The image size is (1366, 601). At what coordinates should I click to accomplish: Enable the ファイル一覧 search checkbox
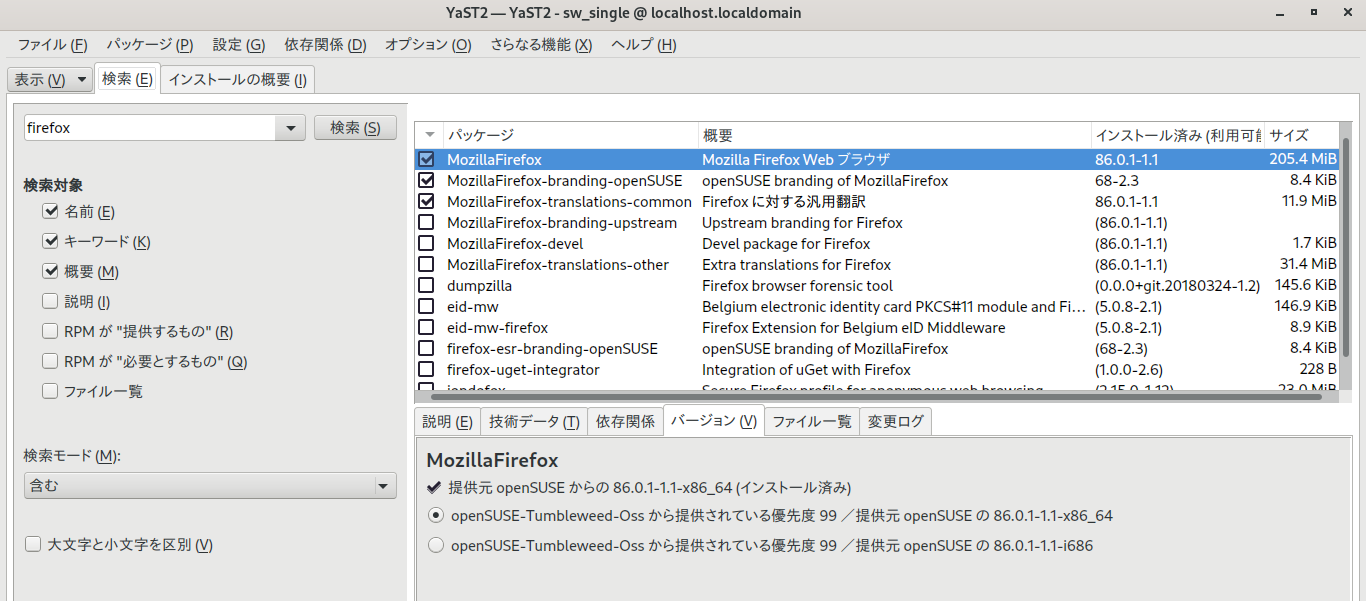(x=50, y=392)
